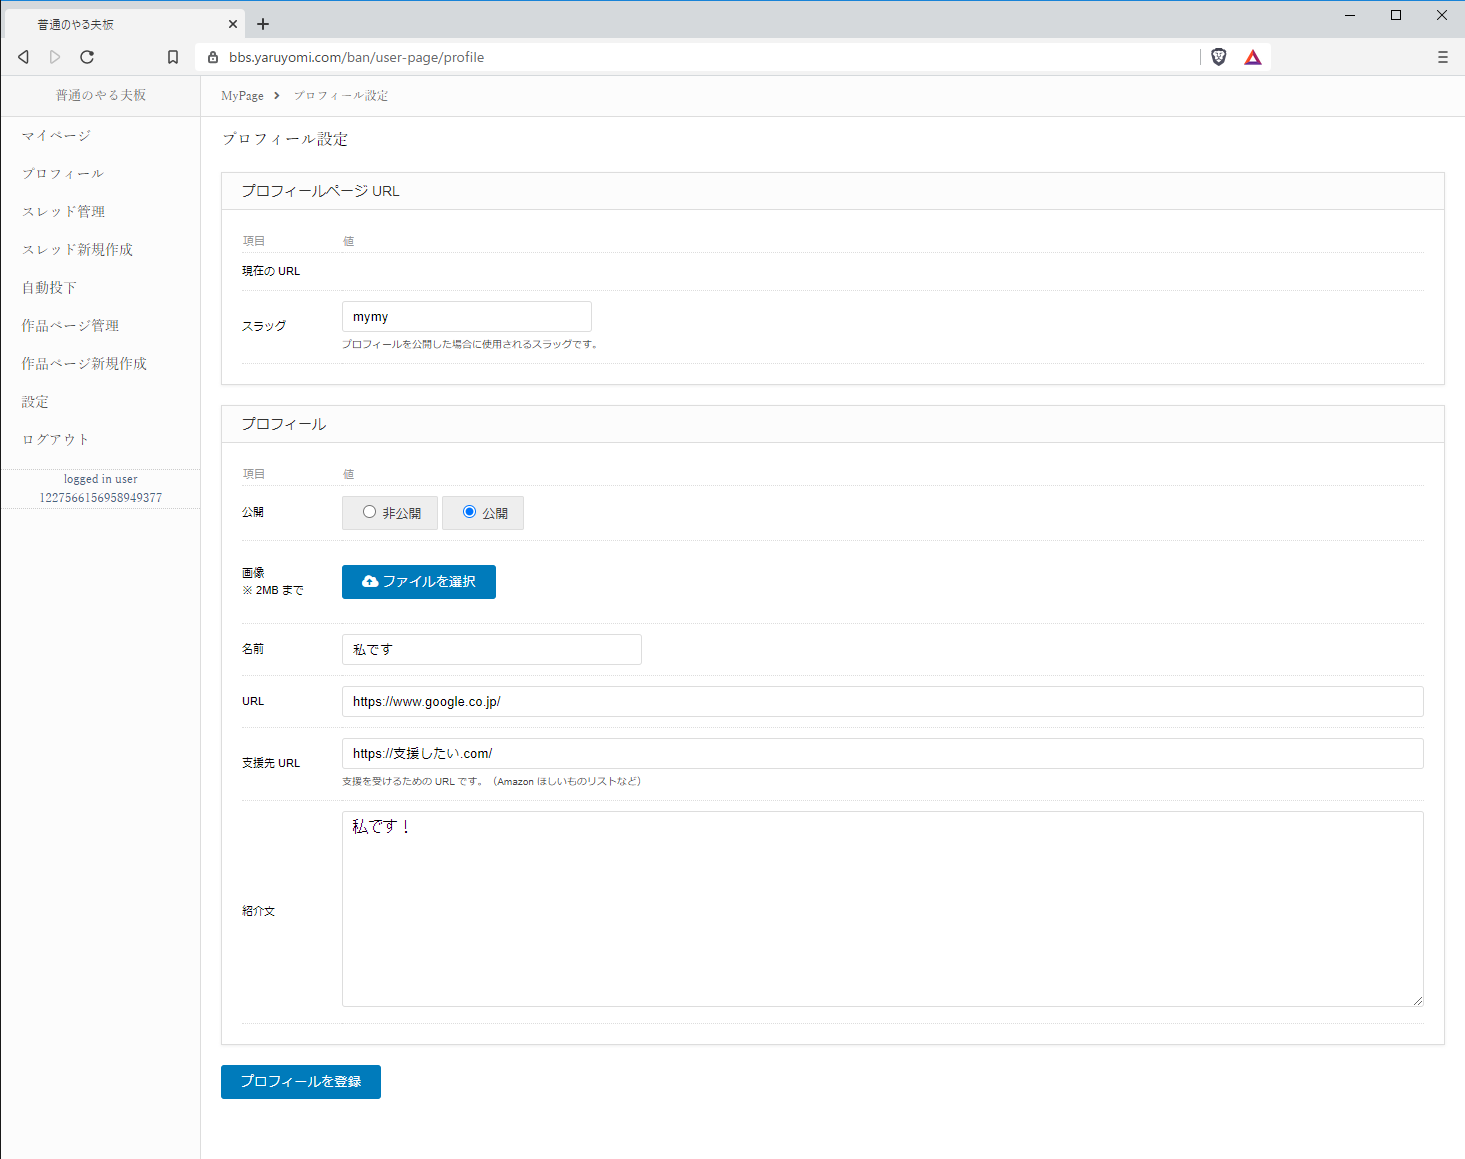
Task: Select the 非公開 radio option
Action: [x=370, y=512]
